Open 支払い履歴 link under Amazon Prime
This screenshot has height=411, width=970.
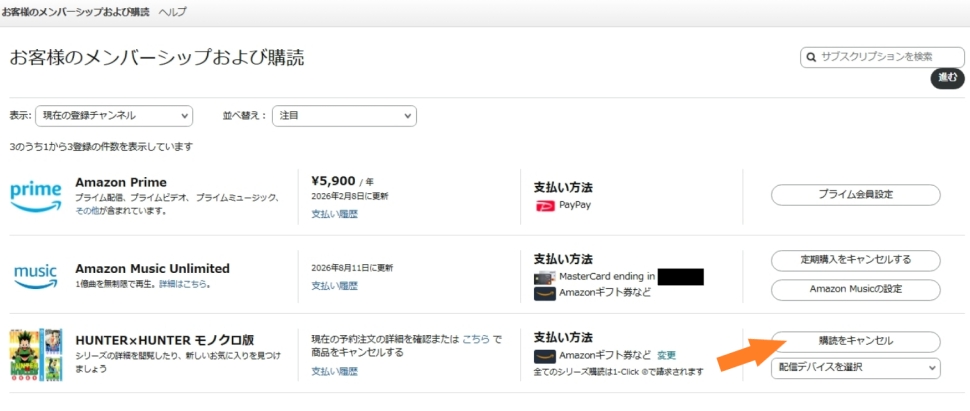click(334, 214)
